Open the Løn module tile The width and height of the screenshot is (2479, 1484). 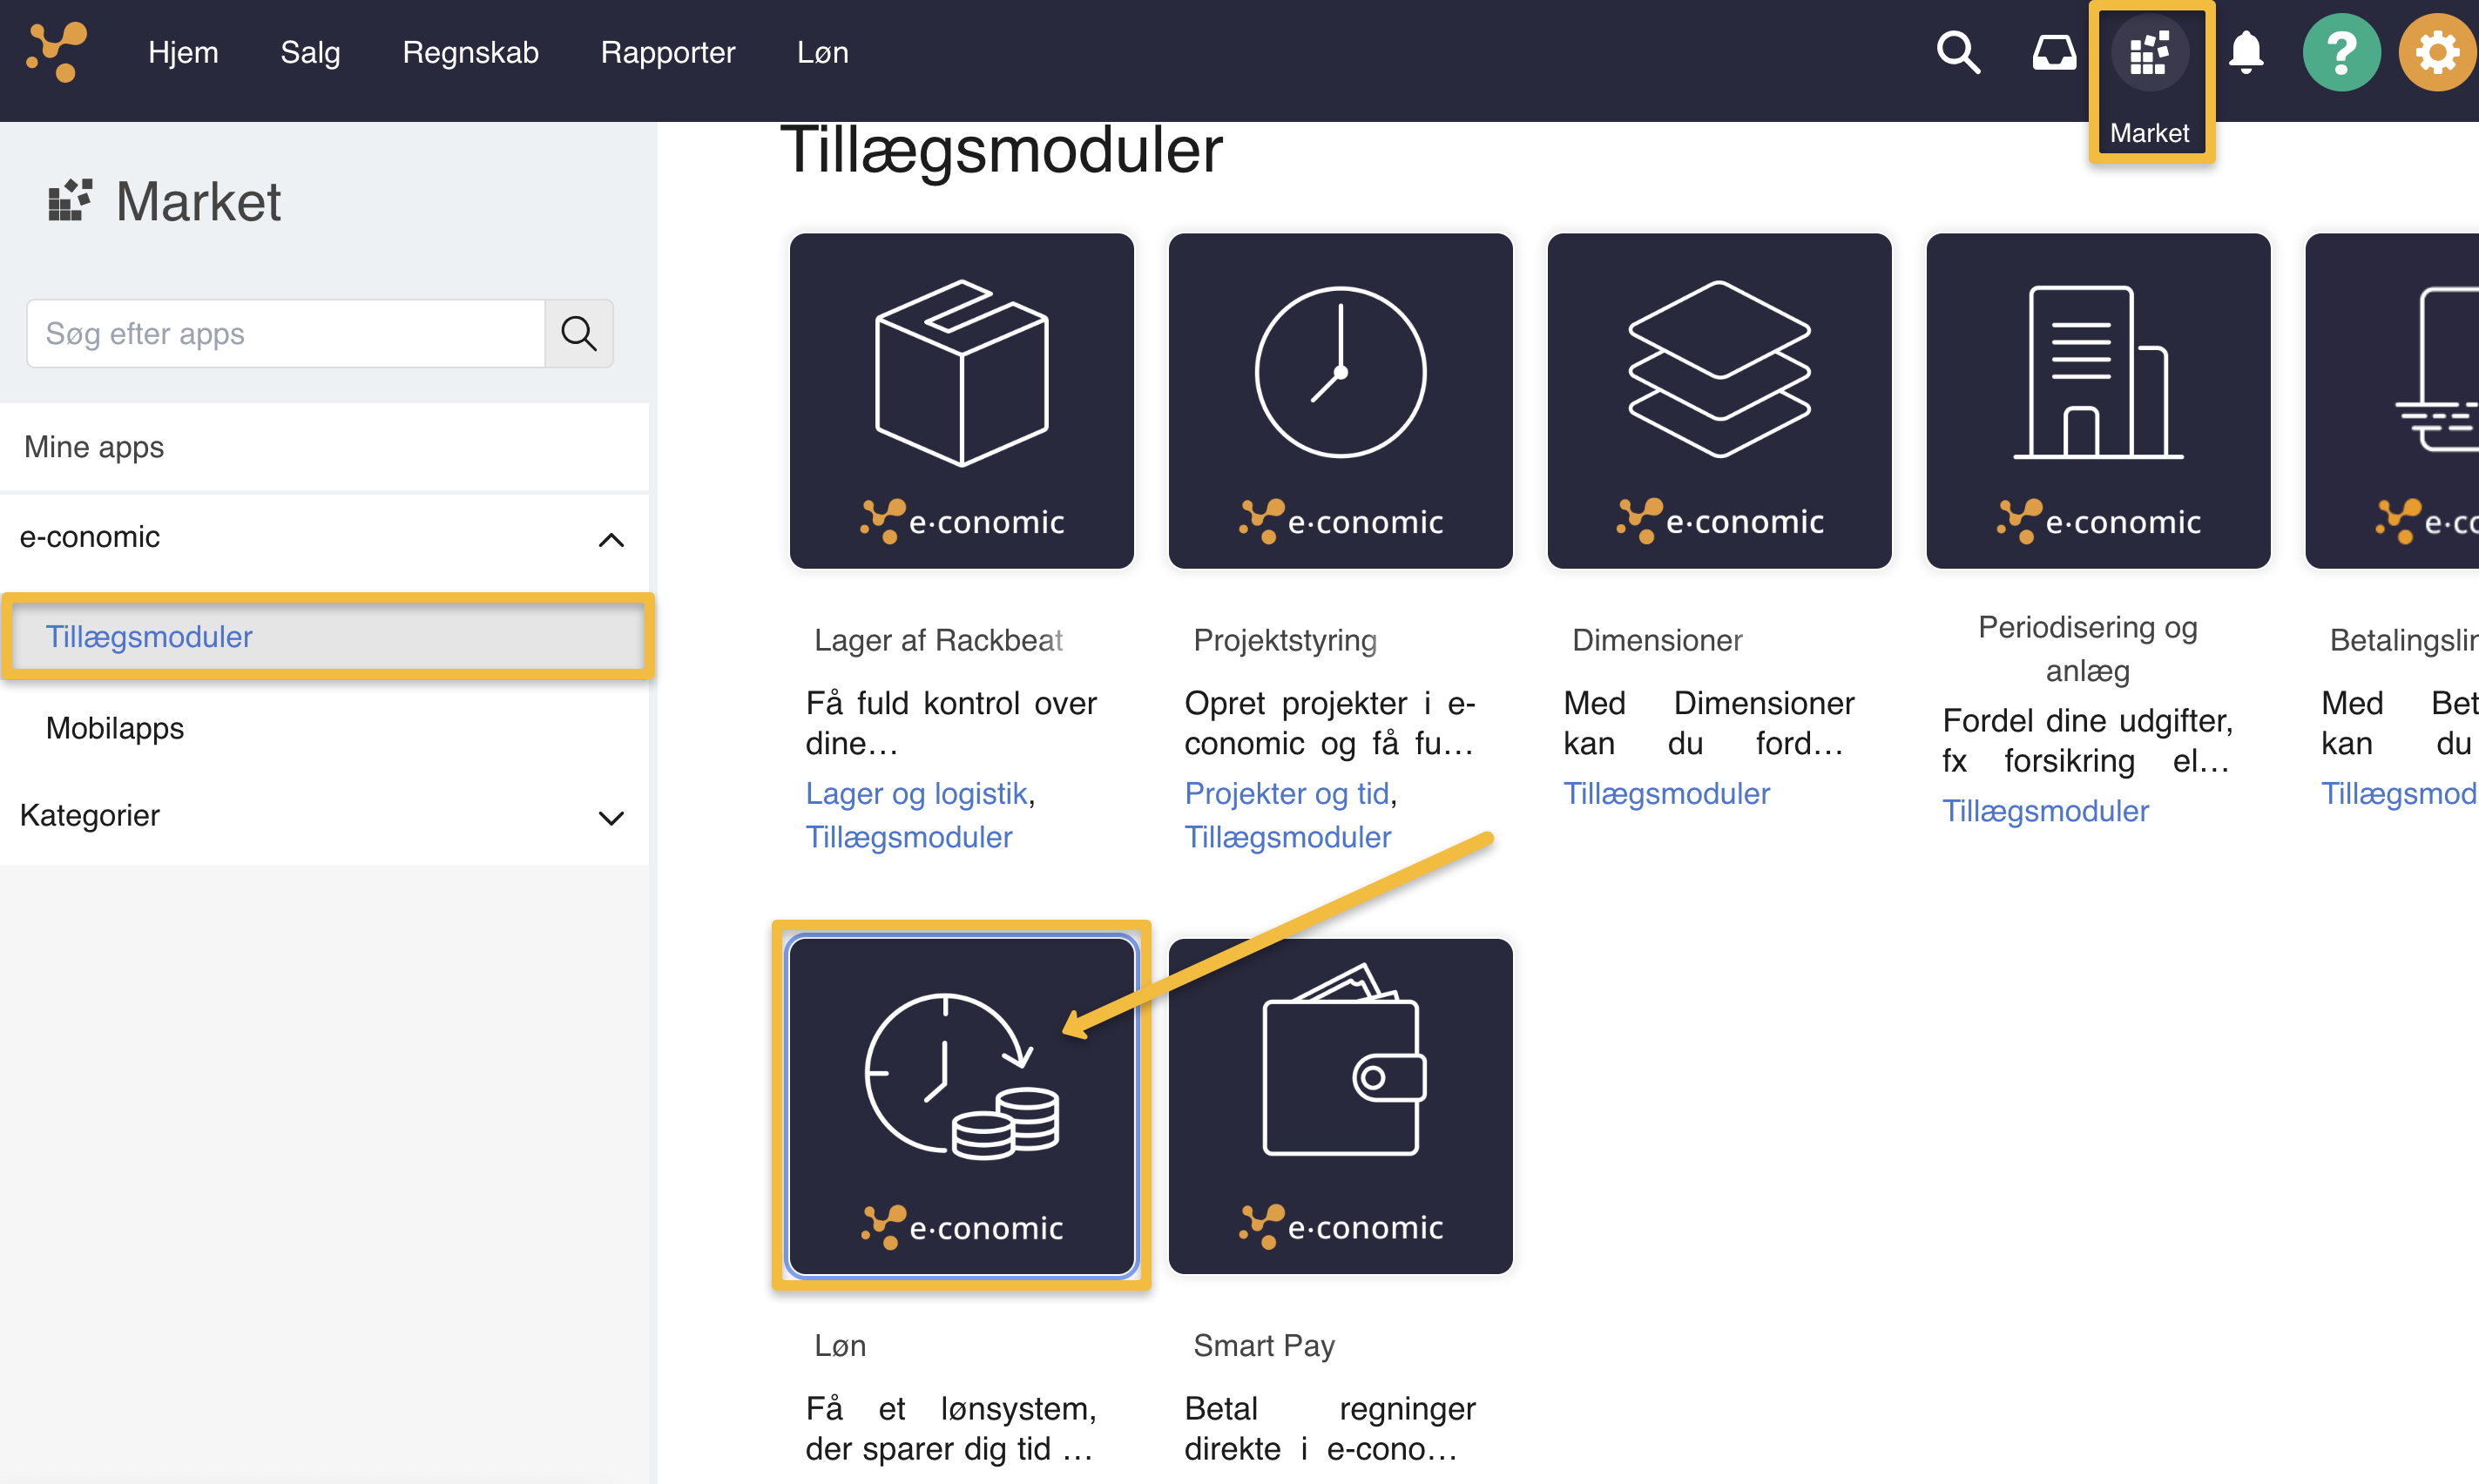tap(961, 1105)
